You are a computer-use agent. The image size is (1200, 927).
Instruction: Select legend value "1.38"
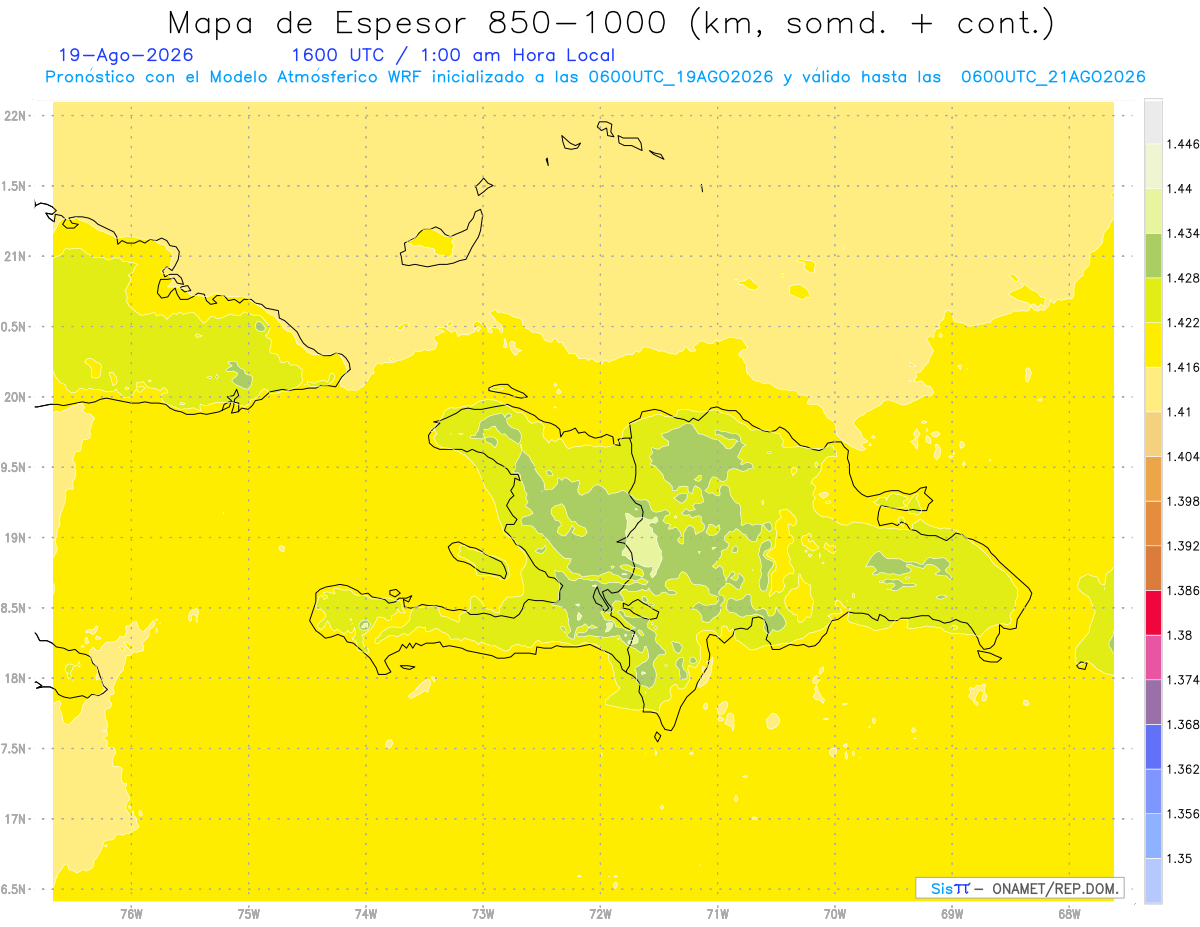point(1179,635)
